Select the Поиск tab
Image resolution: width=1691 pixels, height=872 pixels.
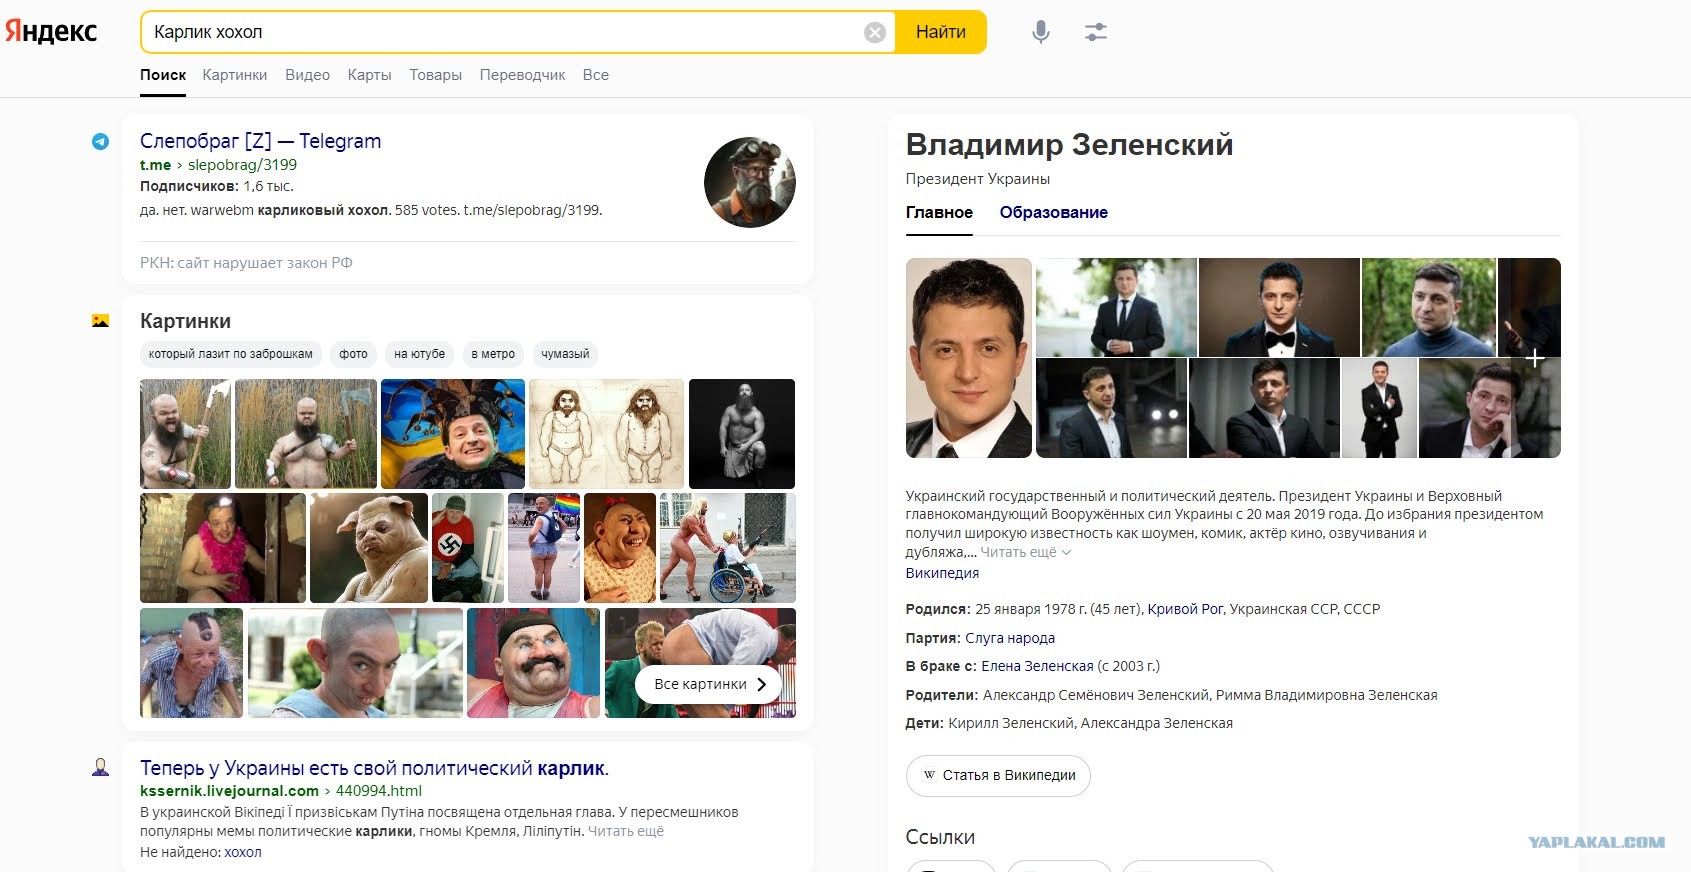tap(163, 75)
